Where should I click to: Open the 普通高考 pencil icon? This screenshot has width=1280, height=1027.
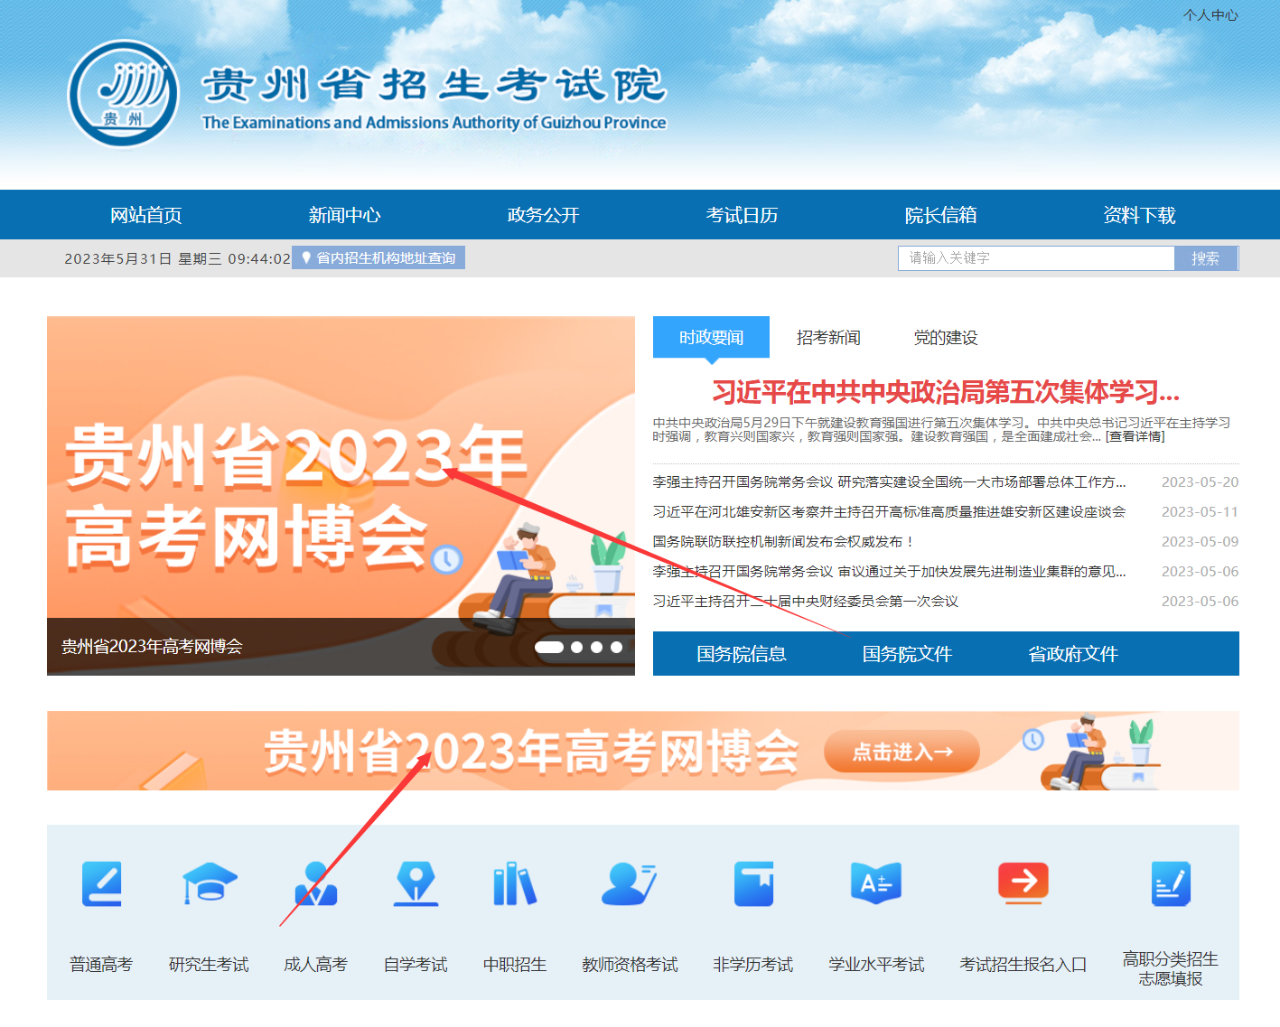pyautogui.click(x=101, y=884)
